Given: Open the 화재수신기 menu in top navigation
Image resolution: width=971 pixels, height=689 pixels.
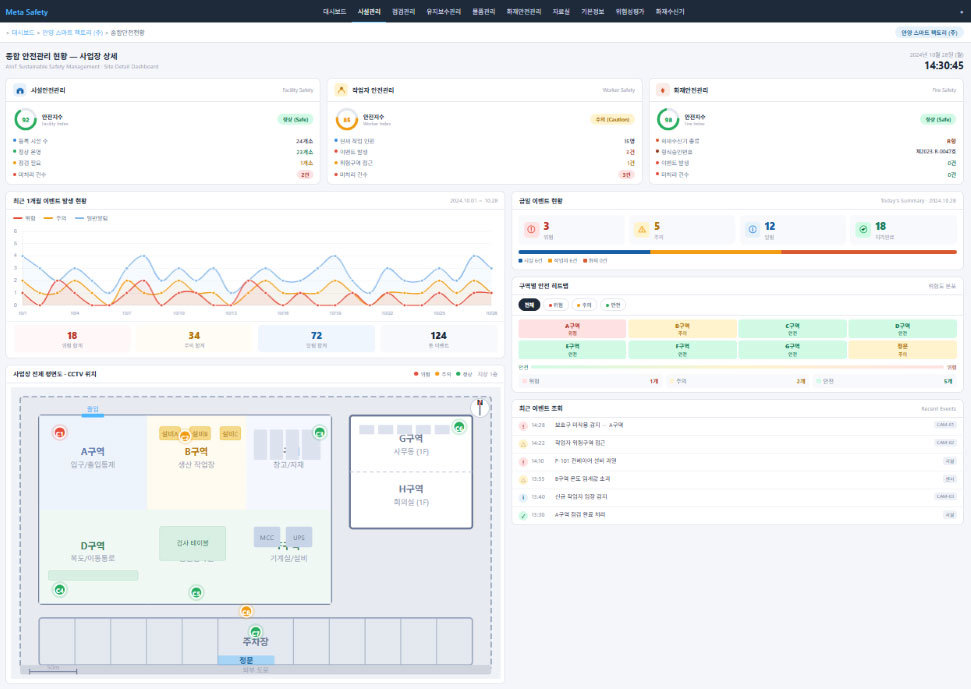Looking at the screenshot, I should point(670,12).
